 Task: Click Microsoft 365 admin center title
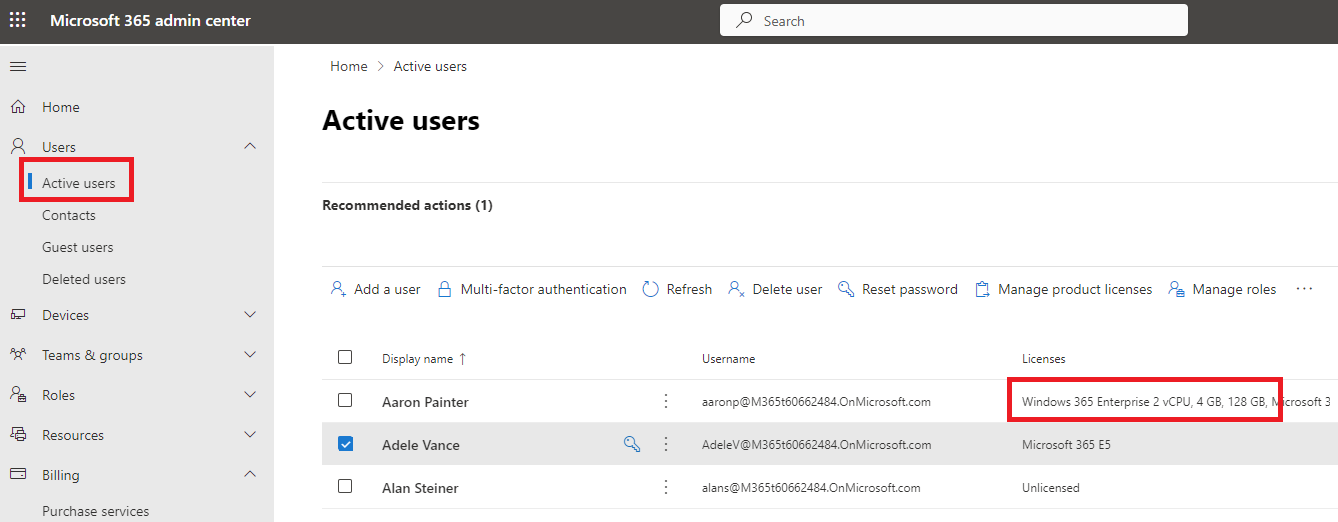[150, 20]
